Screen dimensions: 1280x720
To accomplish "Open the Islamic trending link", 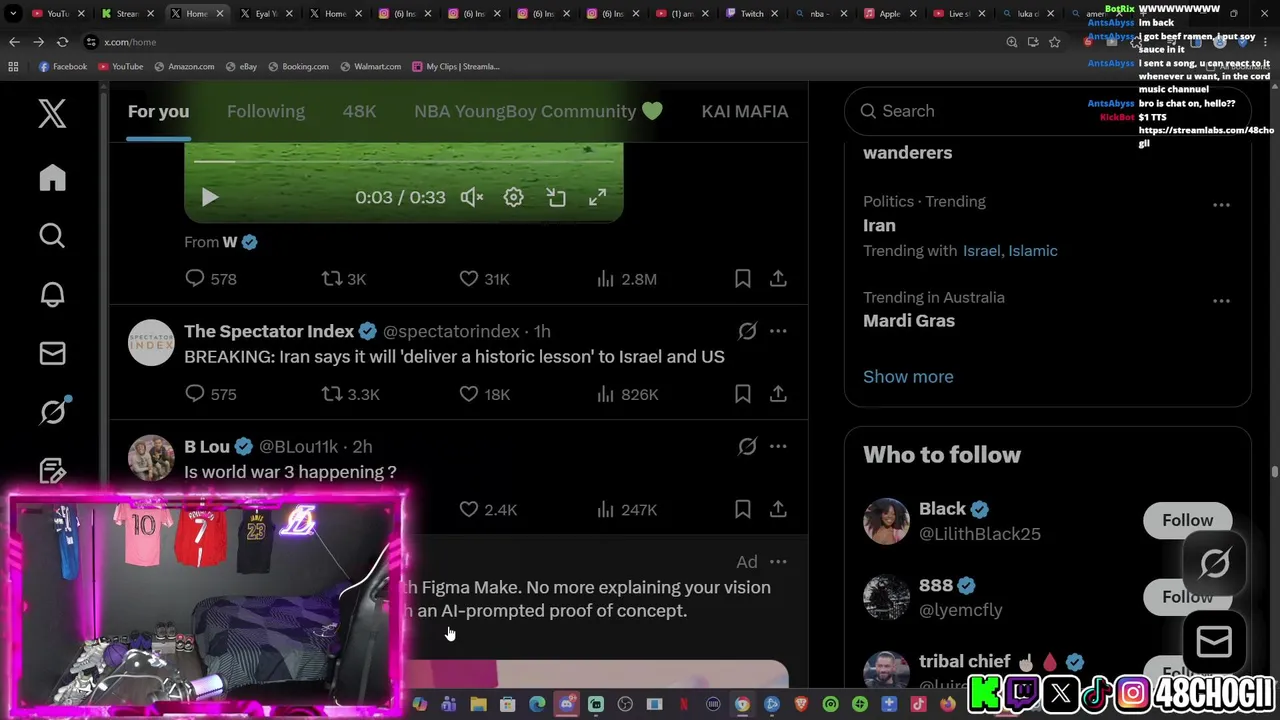I will [1033, 251].
